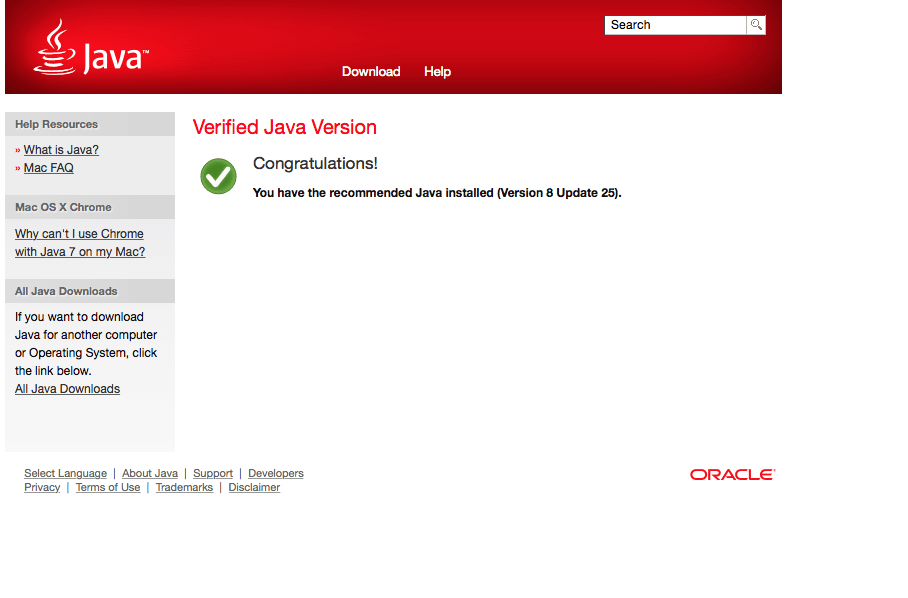
Task: Open the Terms of Use link
Action: click(108, 487)
